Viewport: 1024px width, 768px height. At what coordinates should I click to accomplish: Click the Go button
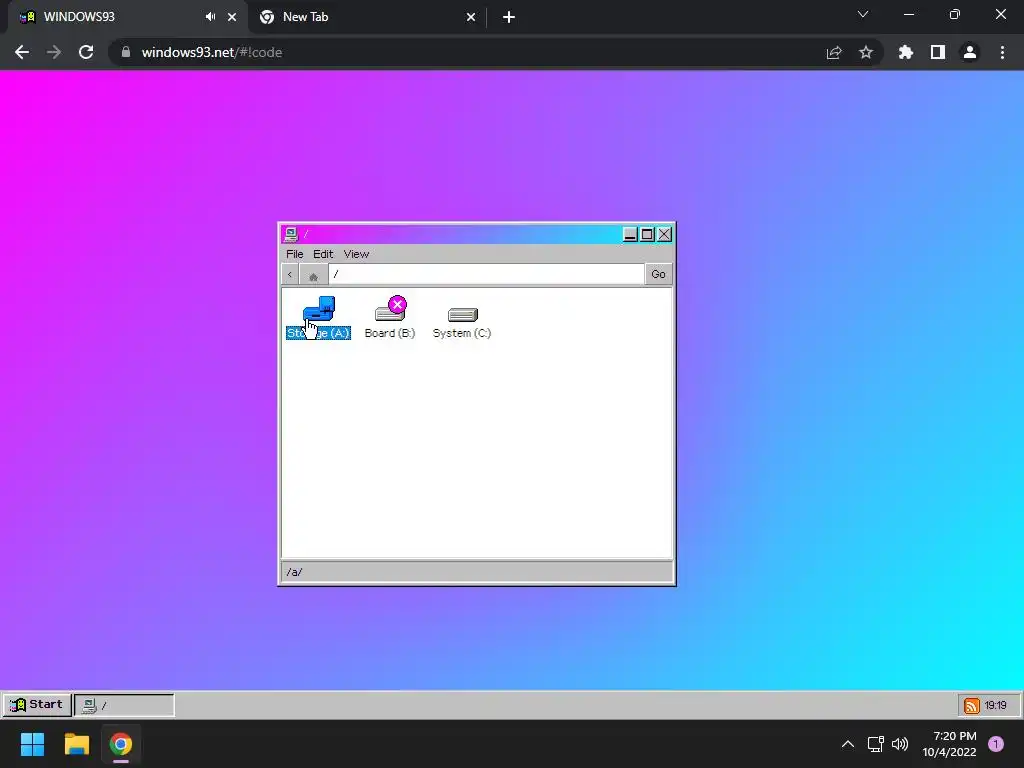point(658,274)
